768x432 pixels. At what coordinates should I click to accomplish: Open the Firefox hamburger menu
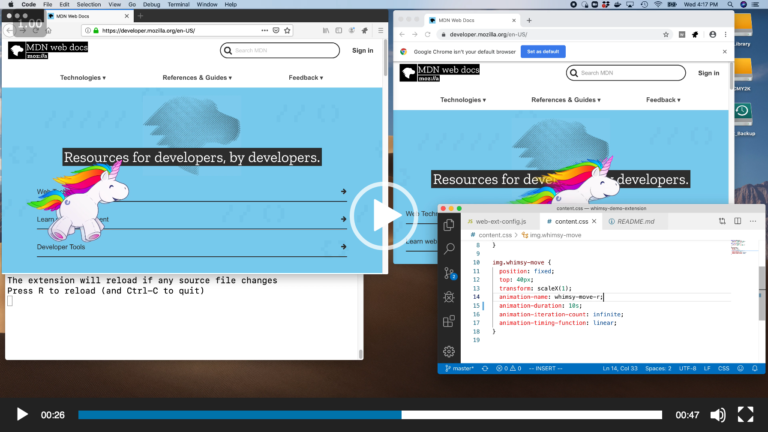(381, 30)
